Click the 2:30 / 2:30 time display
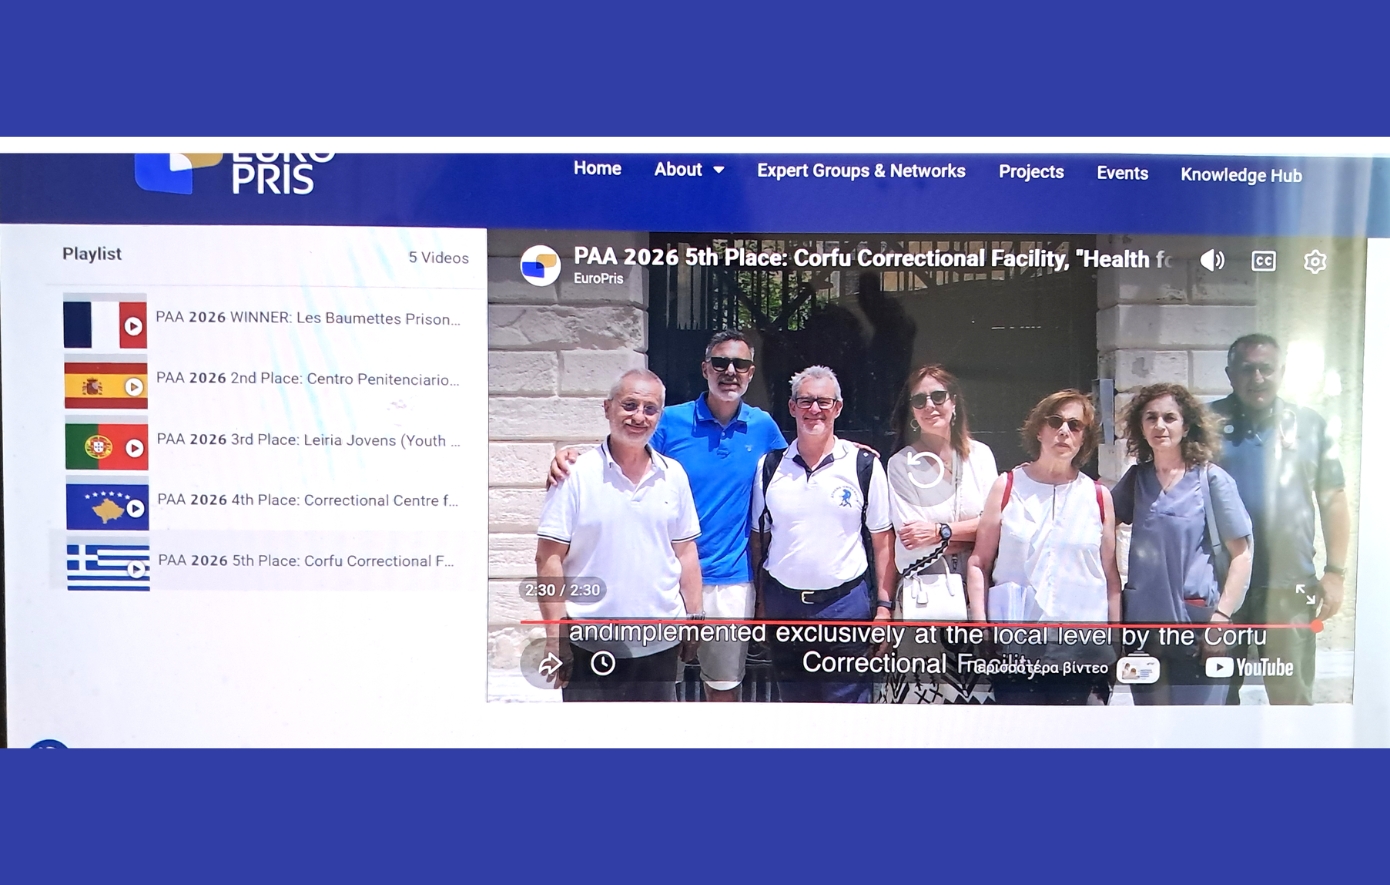1390x885 pixels. click(x=563, y=590)
